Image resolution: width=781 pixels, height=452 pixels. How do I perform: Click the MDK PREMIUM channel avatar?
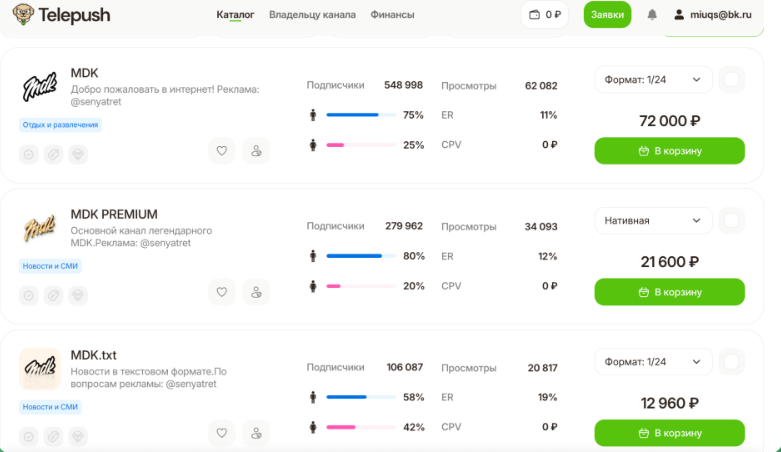click(40, 228)
